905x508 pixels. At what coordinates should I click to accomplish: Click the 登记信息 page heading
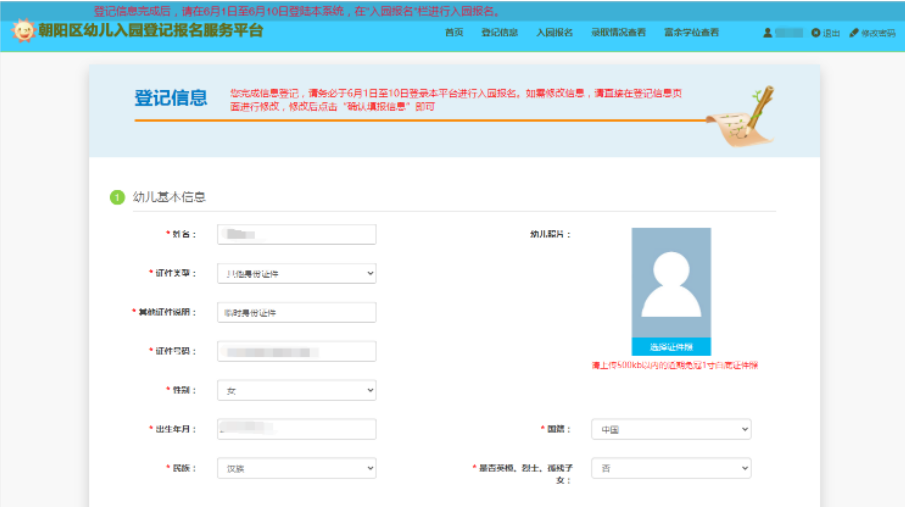171,98
